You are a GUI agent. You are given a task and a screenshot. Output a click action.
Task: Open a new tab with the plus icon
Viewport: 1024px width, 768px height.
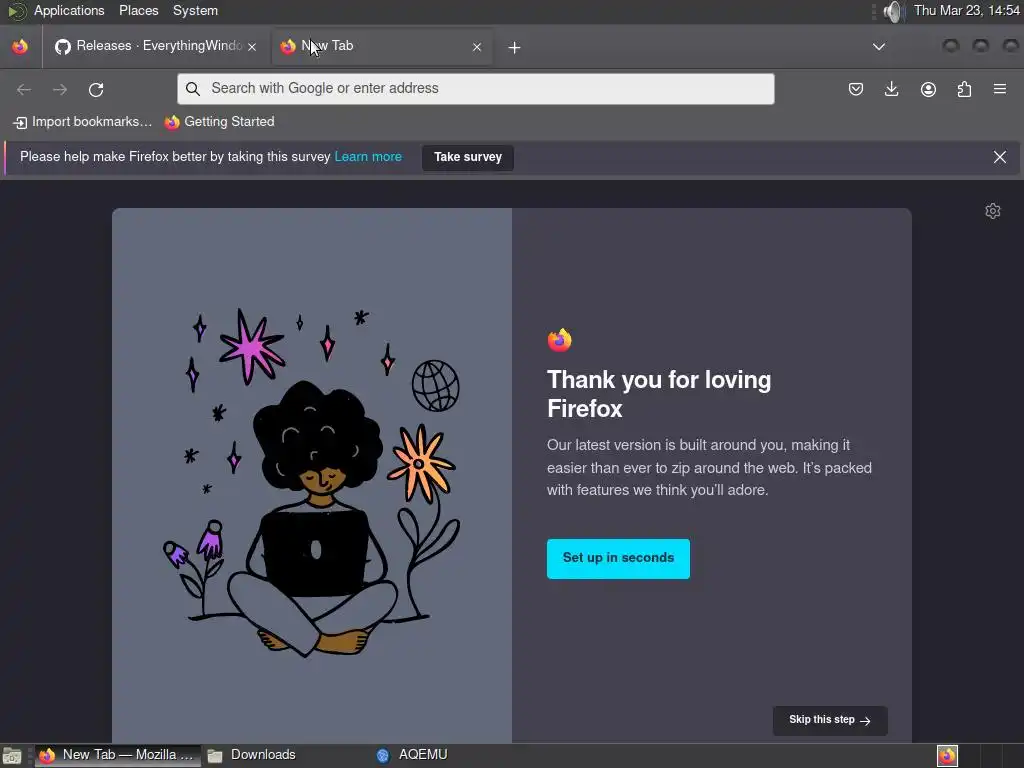point(515,48)
